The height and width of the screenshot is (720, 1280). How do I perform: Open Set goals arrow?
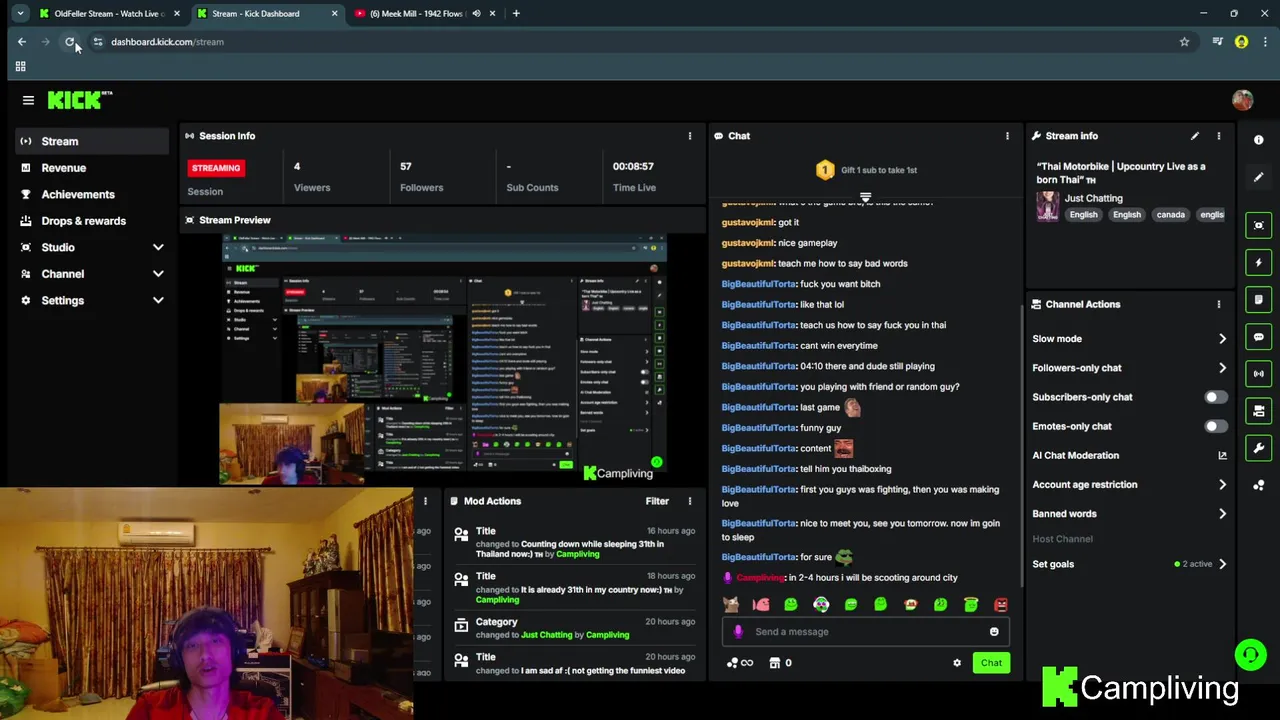pyautogui.click(x=1222, y=564)
